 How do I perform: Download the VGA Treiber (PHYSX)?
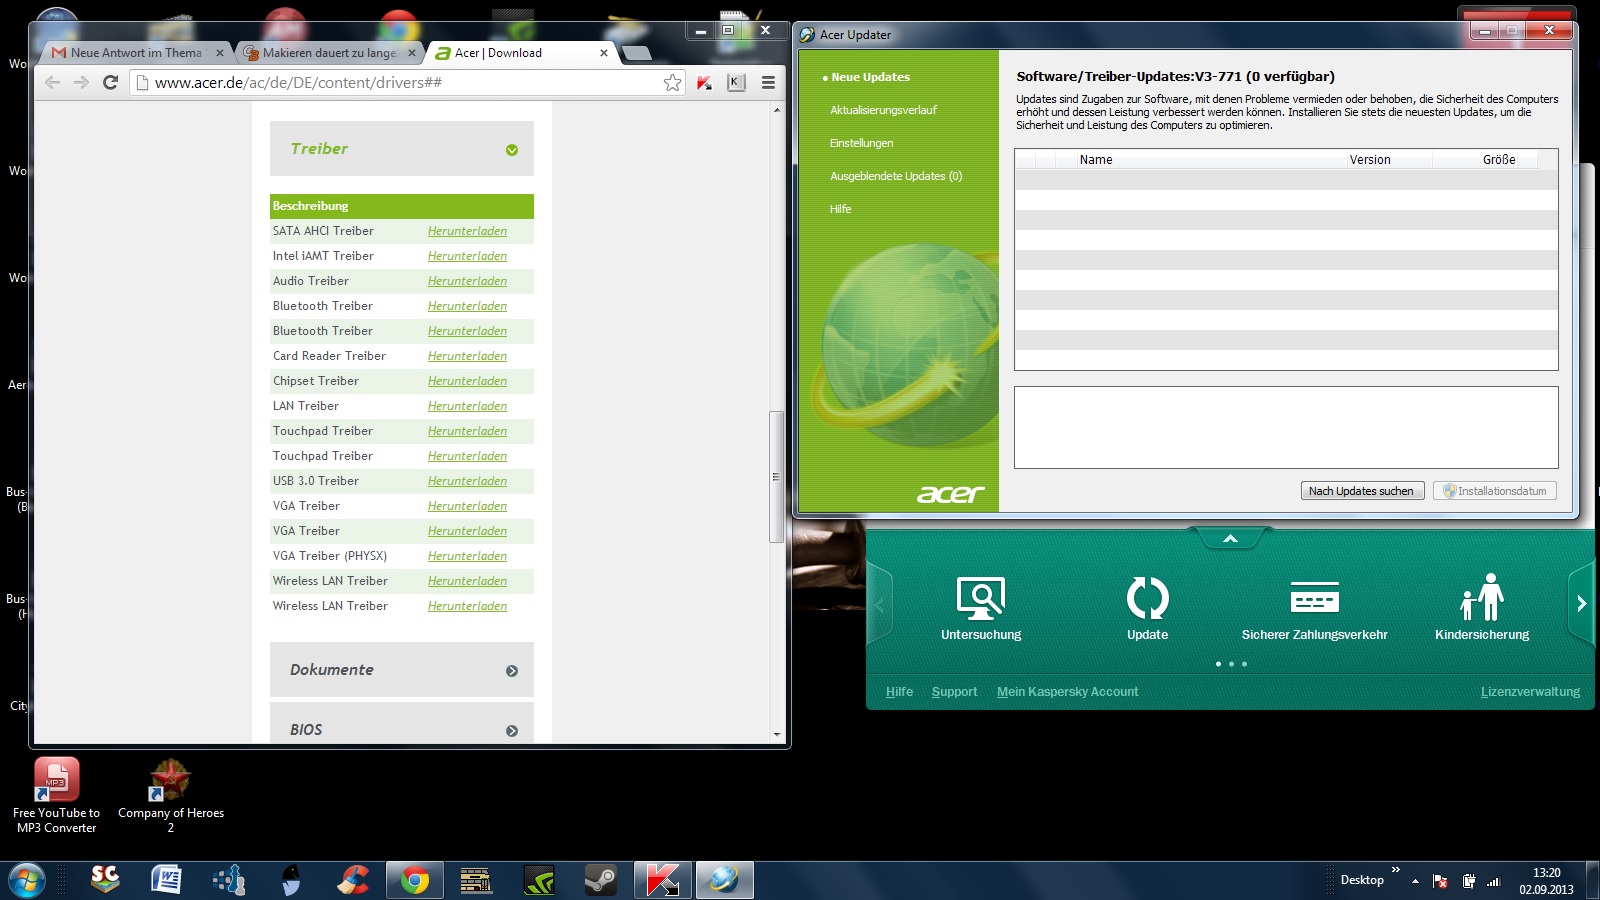point(467,556)
